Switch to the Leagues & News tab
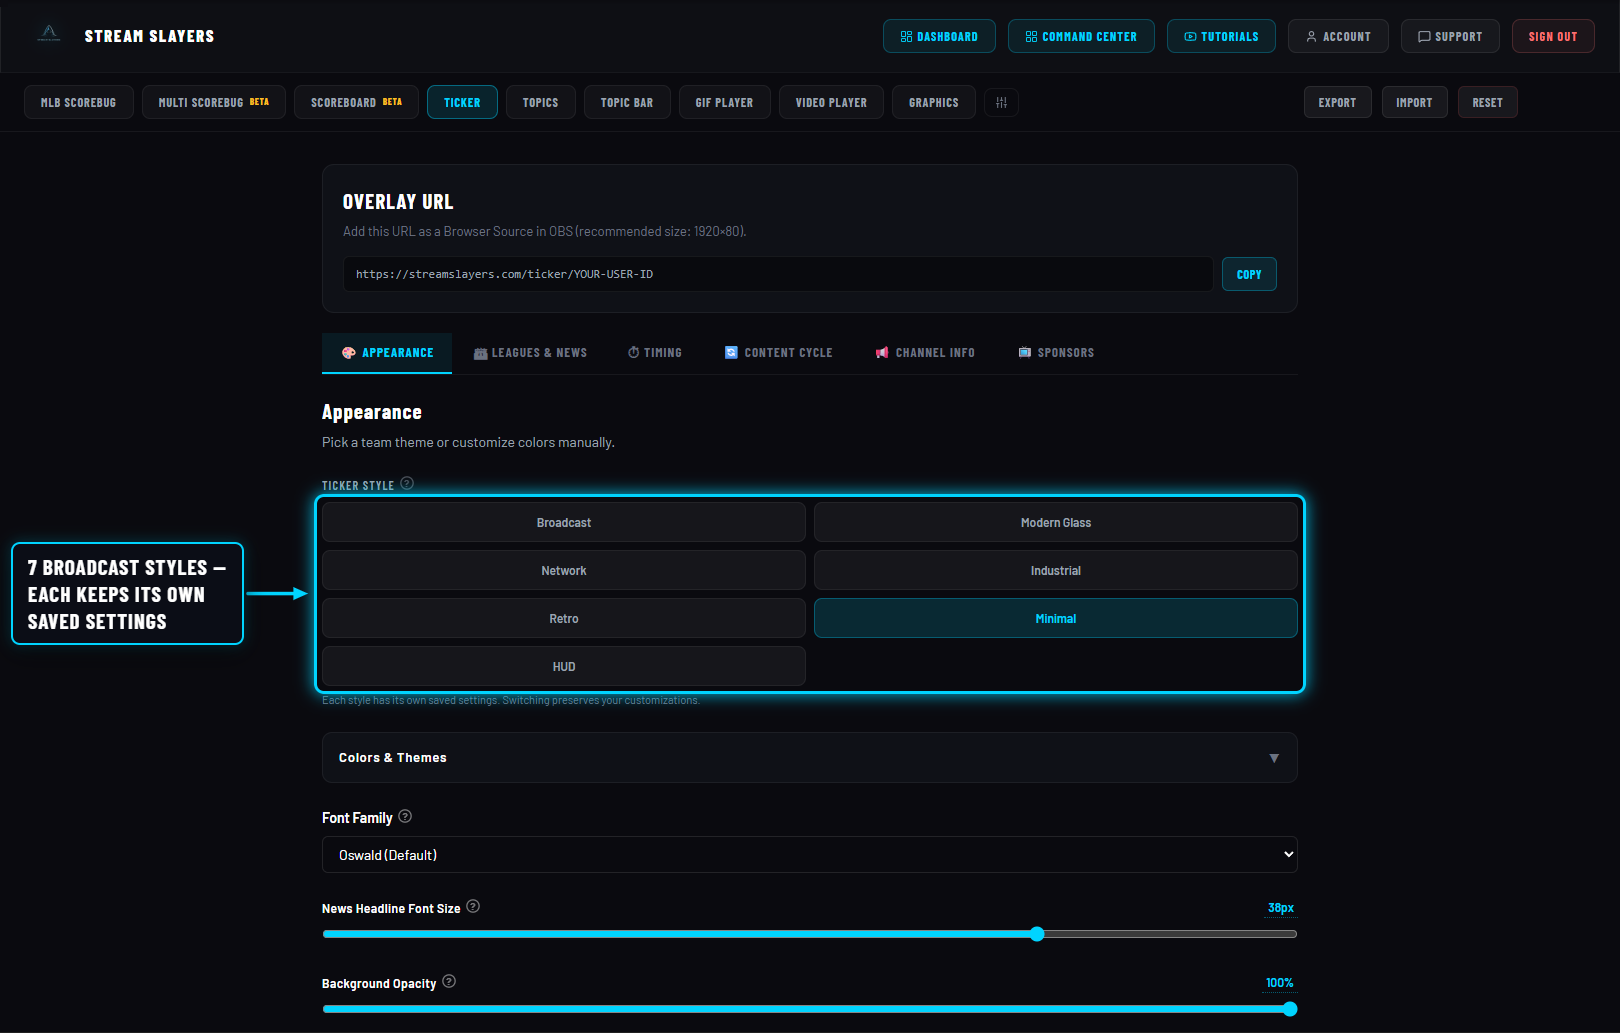The image size is (1620, 1033). coord(530,353)
